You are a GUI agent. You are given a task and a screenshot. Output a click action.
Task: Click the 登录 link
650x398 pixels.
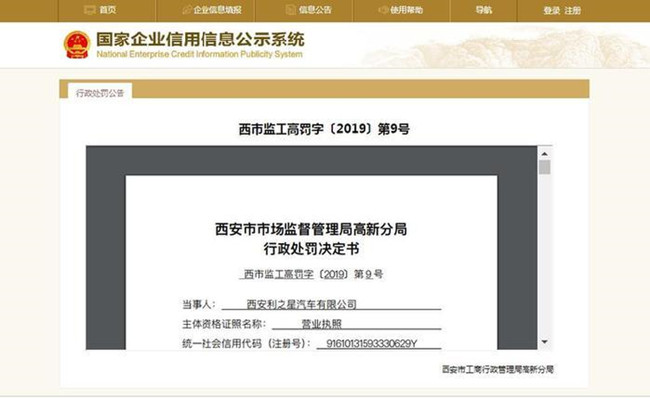552,10
